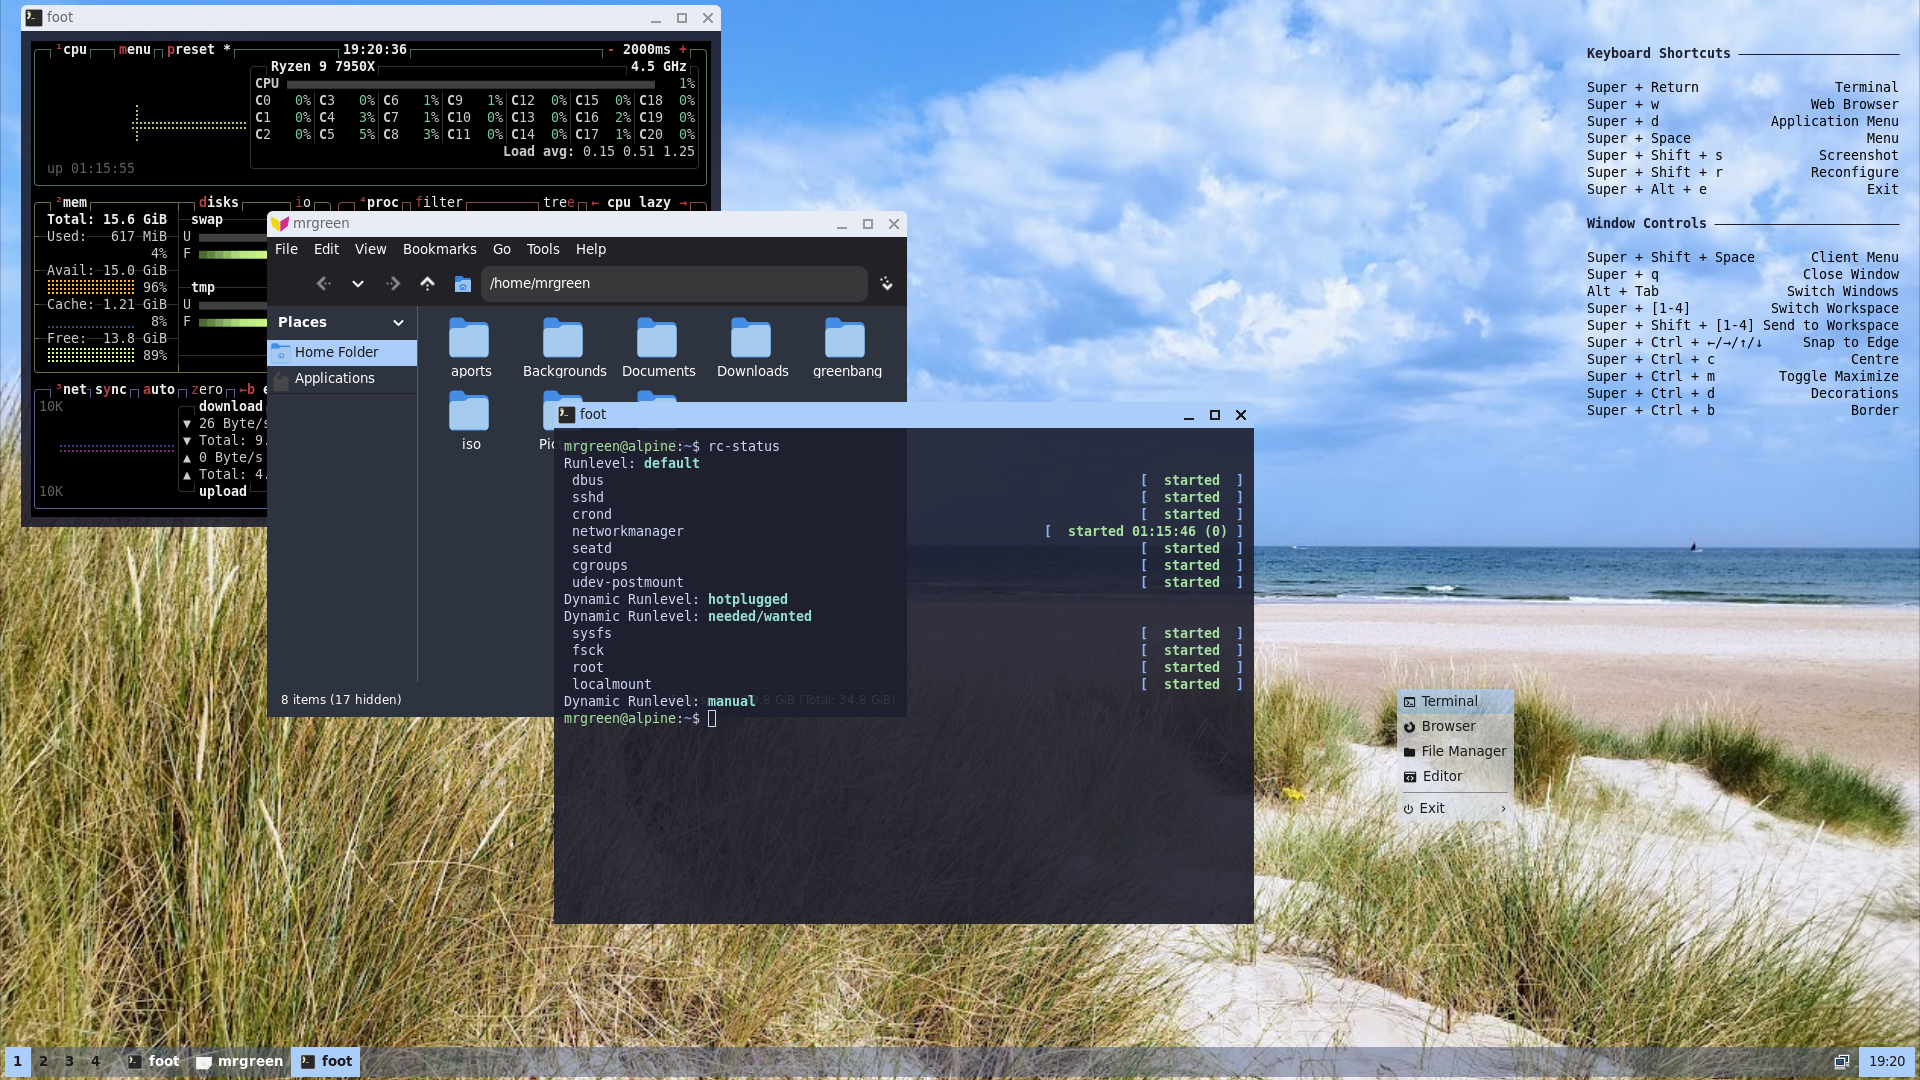1920x1080 pixels.
Task: Click the show desktop tray icon
Action: [1841, 1062]
